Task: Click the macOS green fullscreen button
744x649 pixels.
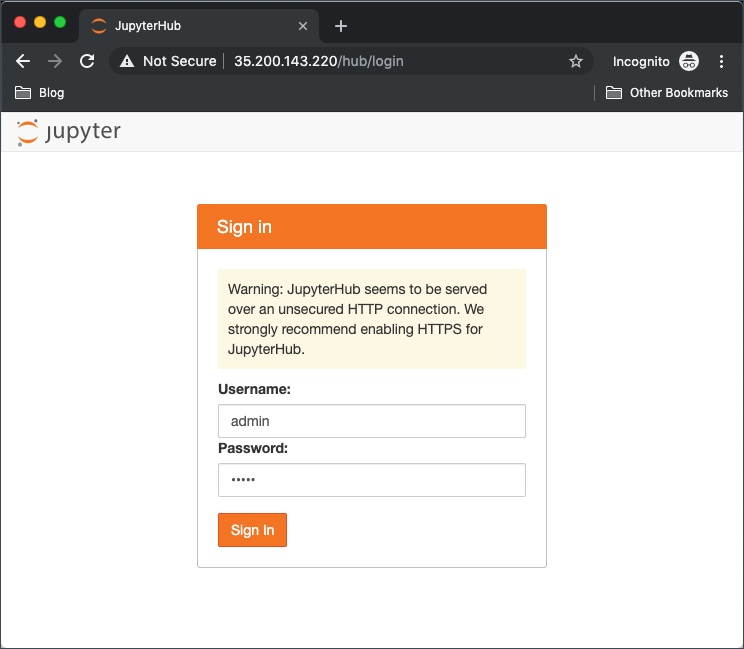Action: [60, 22]
